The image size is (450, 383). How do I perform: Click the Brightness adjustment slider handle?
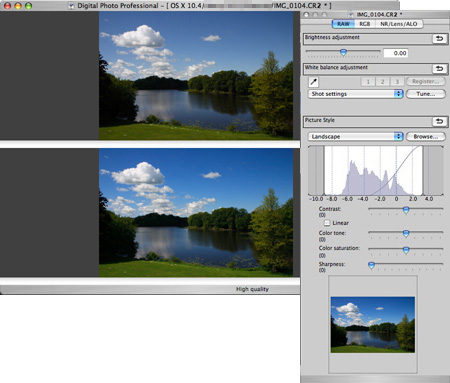click(343, 52)
